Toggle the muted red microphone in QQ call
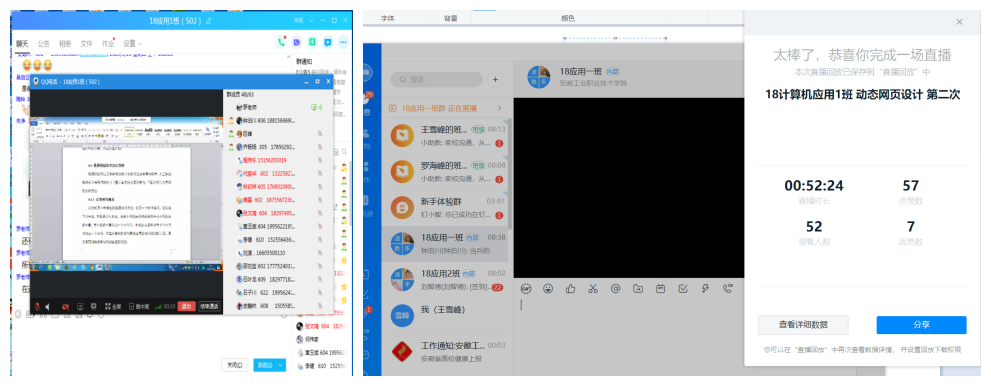 coord(37,306)
